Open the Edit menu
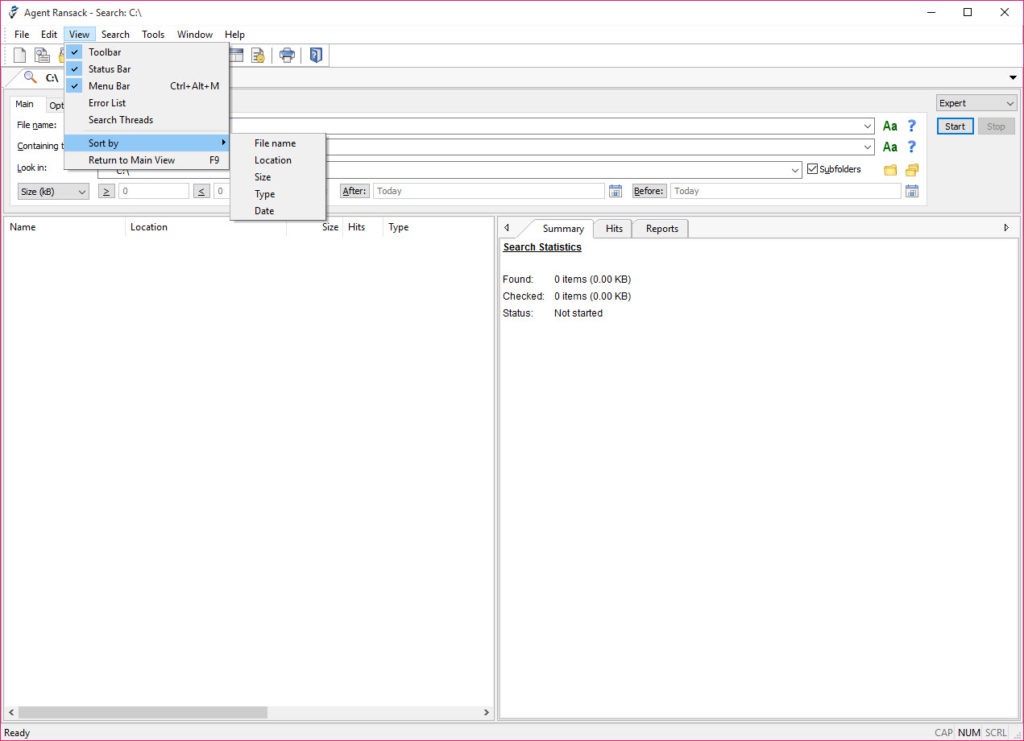 tap(49, 35)
